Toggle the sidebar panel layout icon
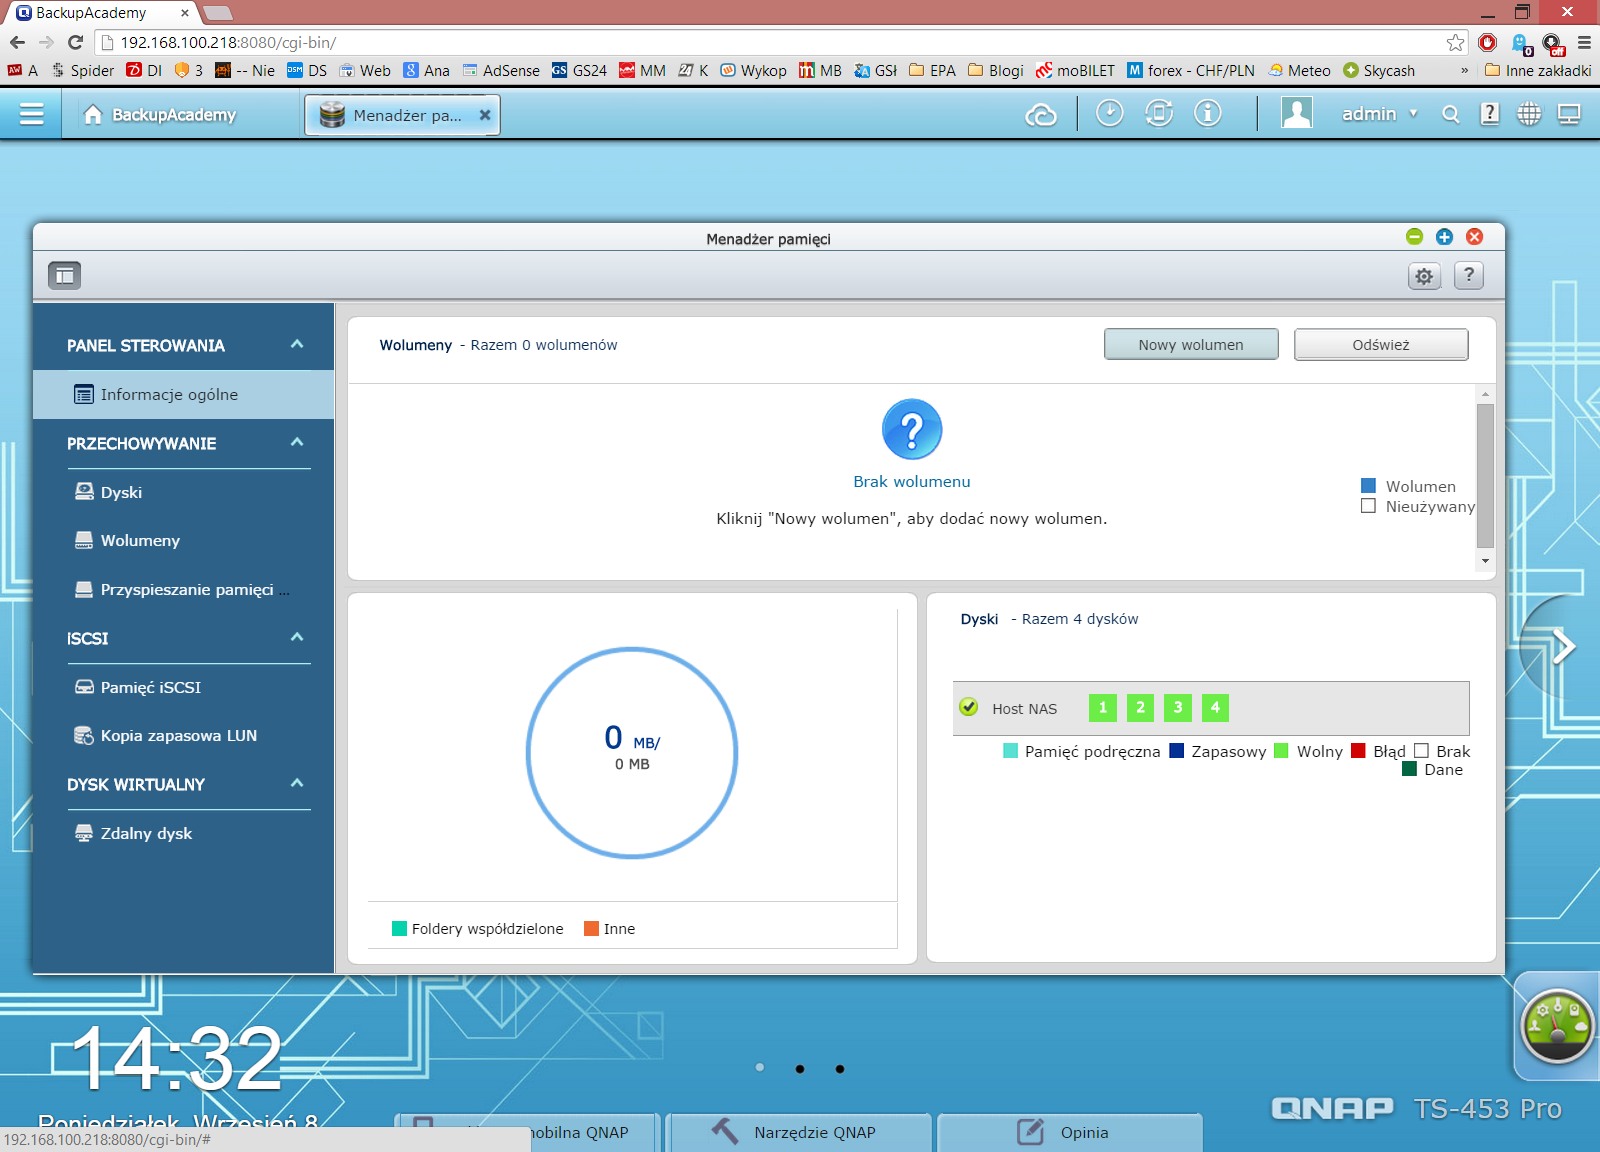The width and height of the screenshot is (1600, 1152). point(65,275)
